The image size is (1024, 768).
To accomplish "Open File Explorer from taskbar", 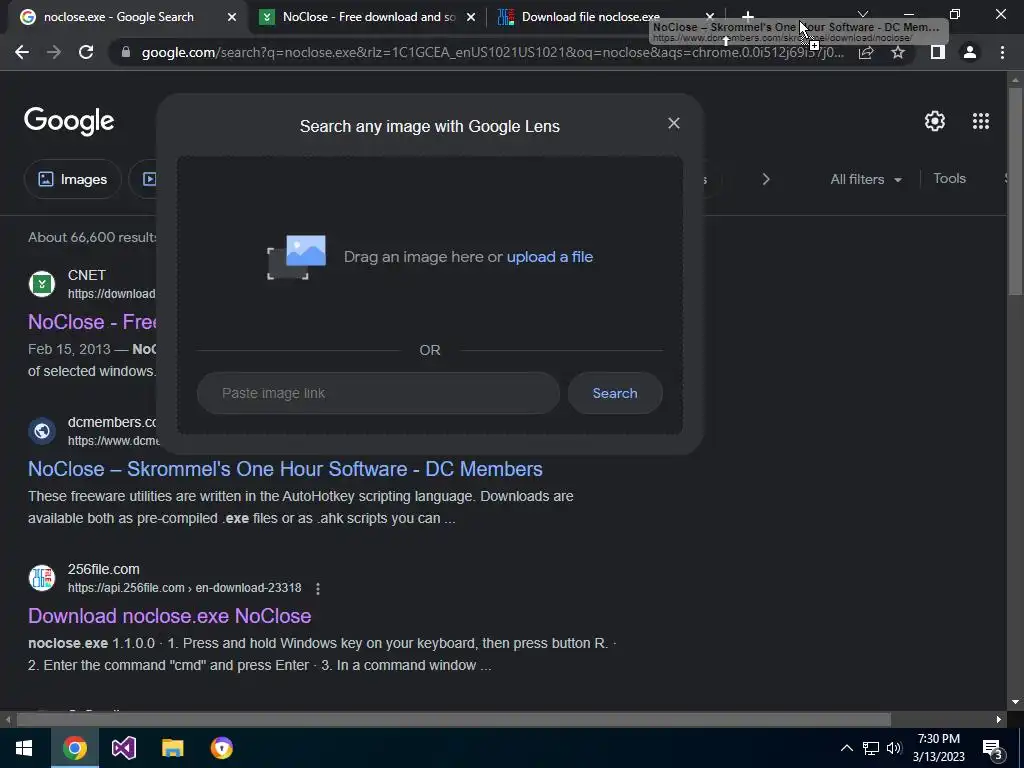I will pos(172,748).
